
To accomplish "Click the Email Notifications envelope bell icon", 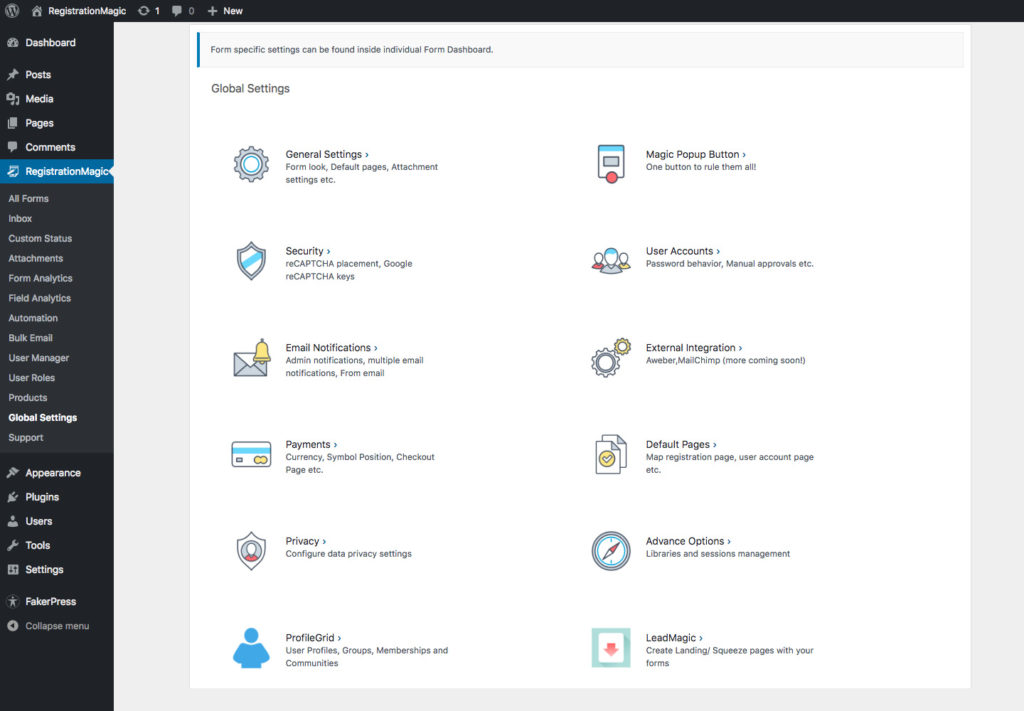I will (251, 358).
